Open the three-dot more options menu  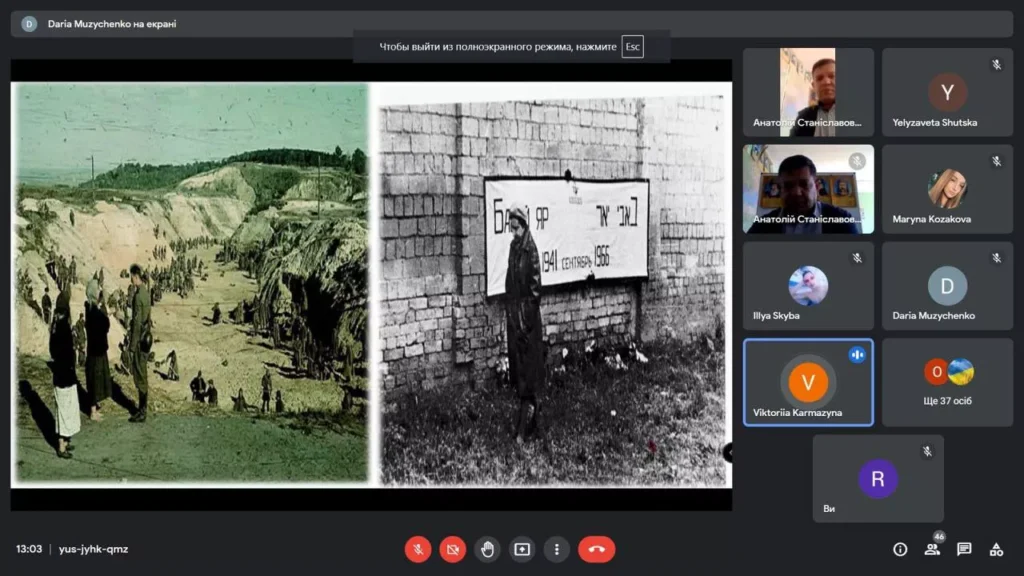click(x=556, y=549)
